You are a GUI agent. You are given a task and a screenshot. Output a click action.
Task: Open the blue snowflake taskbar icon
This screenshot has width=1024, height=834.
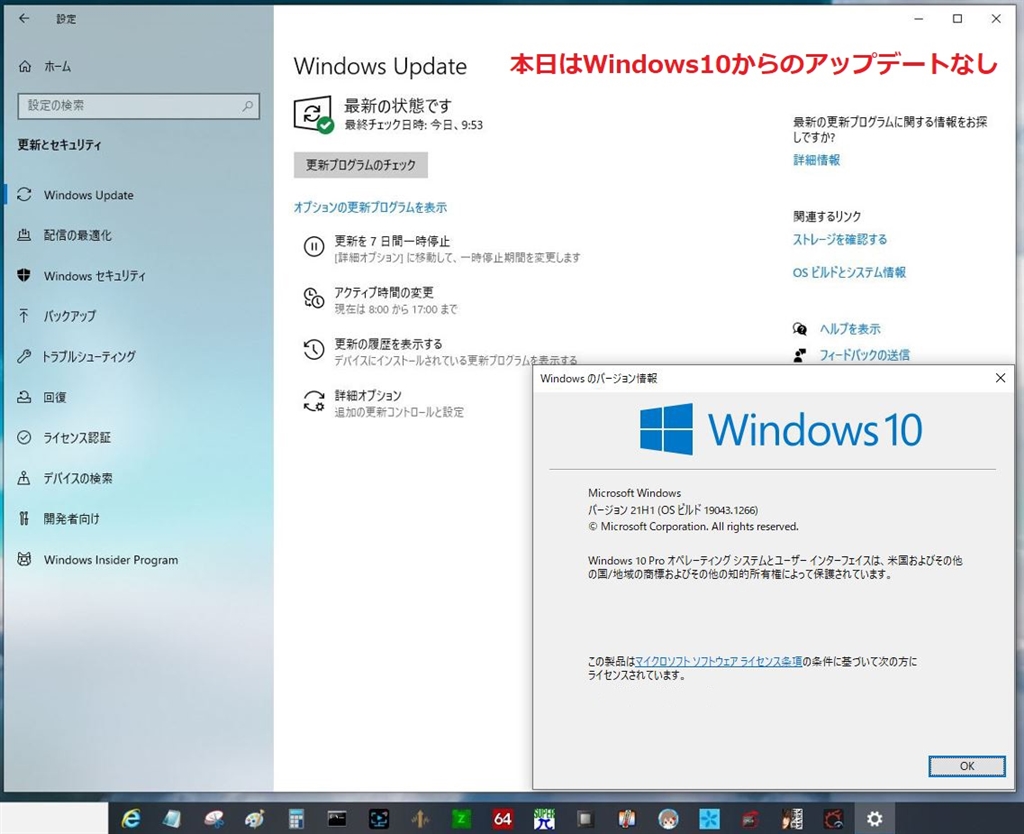tap(709, 818)
